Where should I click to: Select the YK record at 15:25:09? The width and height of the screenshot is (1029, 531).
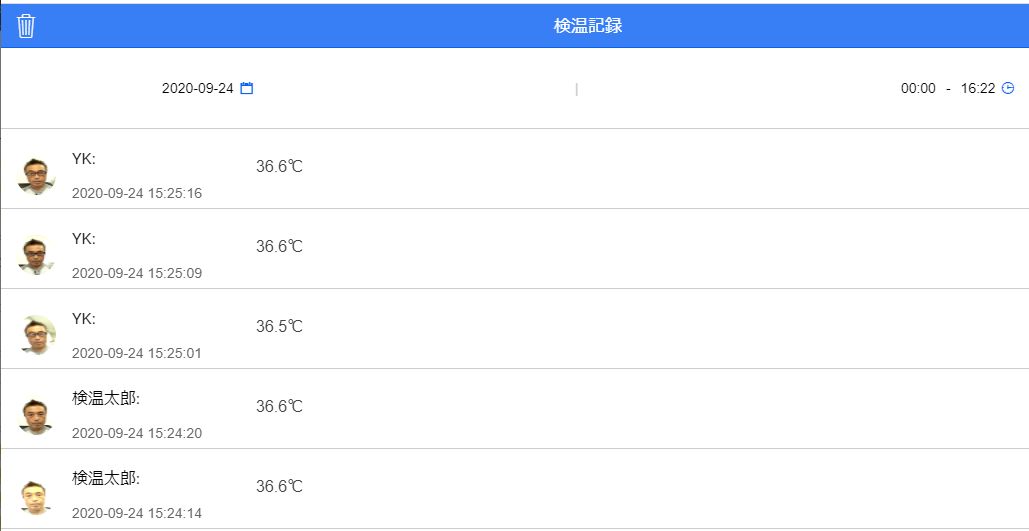[x=514, y=249]
